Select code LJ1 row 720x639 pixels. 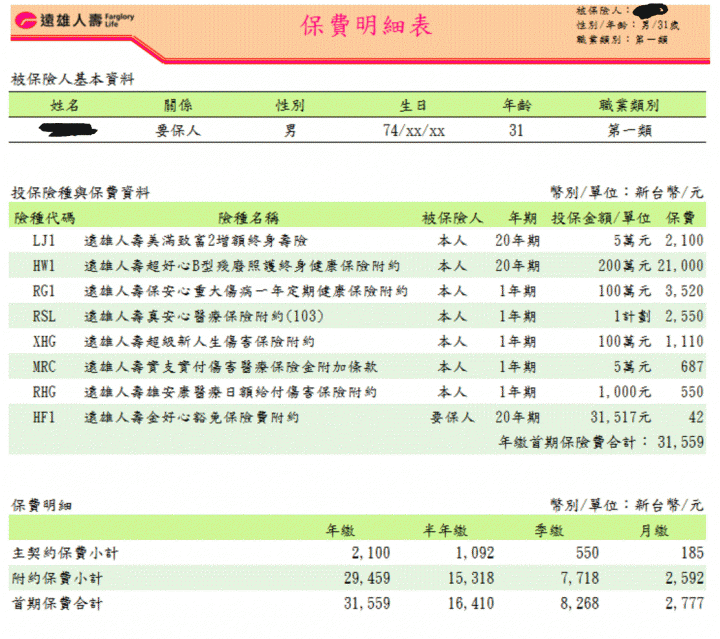[357, 240]
